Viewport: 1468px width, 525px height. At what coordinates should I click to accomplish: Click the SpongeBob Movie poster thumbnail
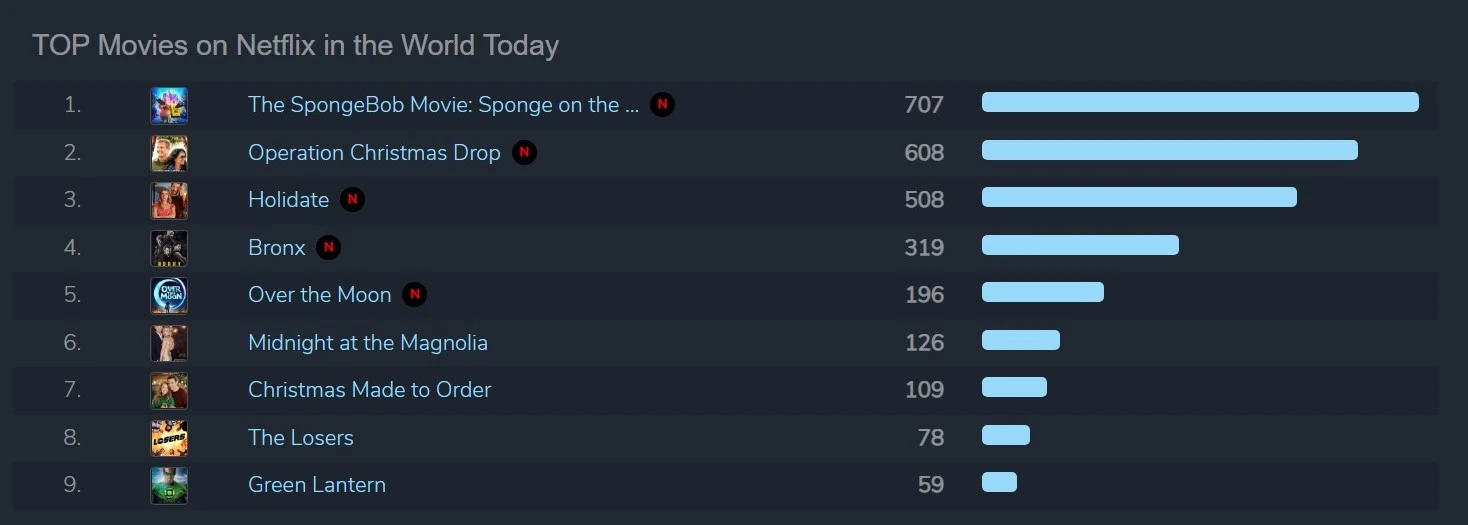tap(169, 105)
